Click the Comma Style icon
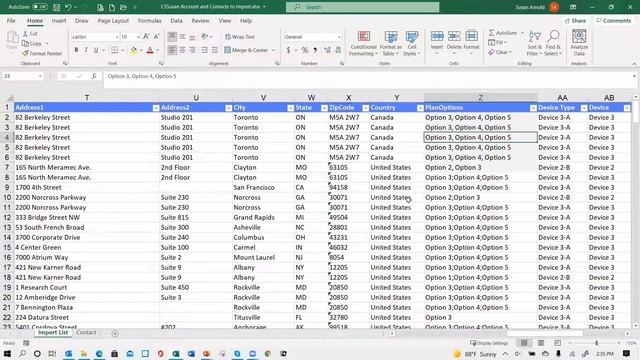The height and width of the screenshot is (360, 640). pos(315,50)
